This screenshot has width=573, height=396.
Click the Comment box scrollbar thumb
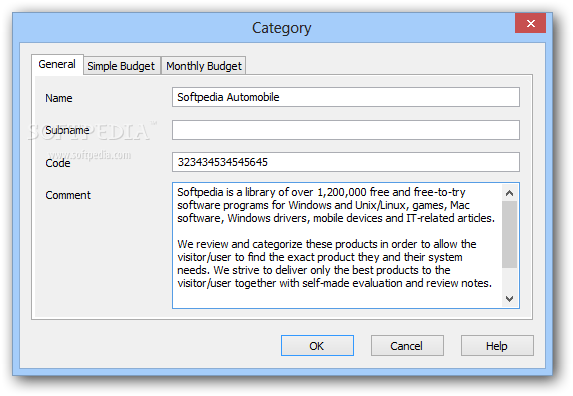(509, 234)
